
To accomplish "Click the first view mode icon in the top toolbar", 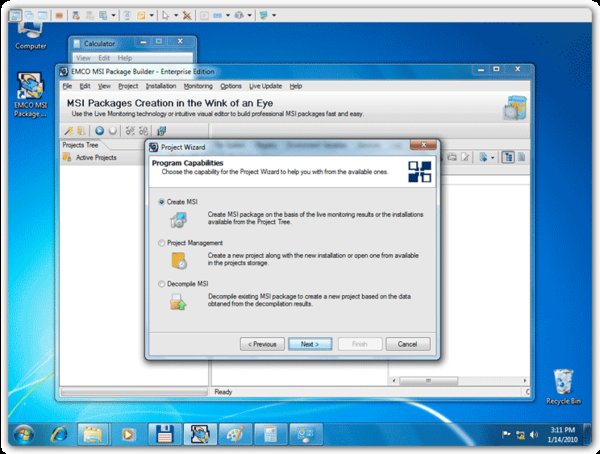I will click(x=15, y=15).
